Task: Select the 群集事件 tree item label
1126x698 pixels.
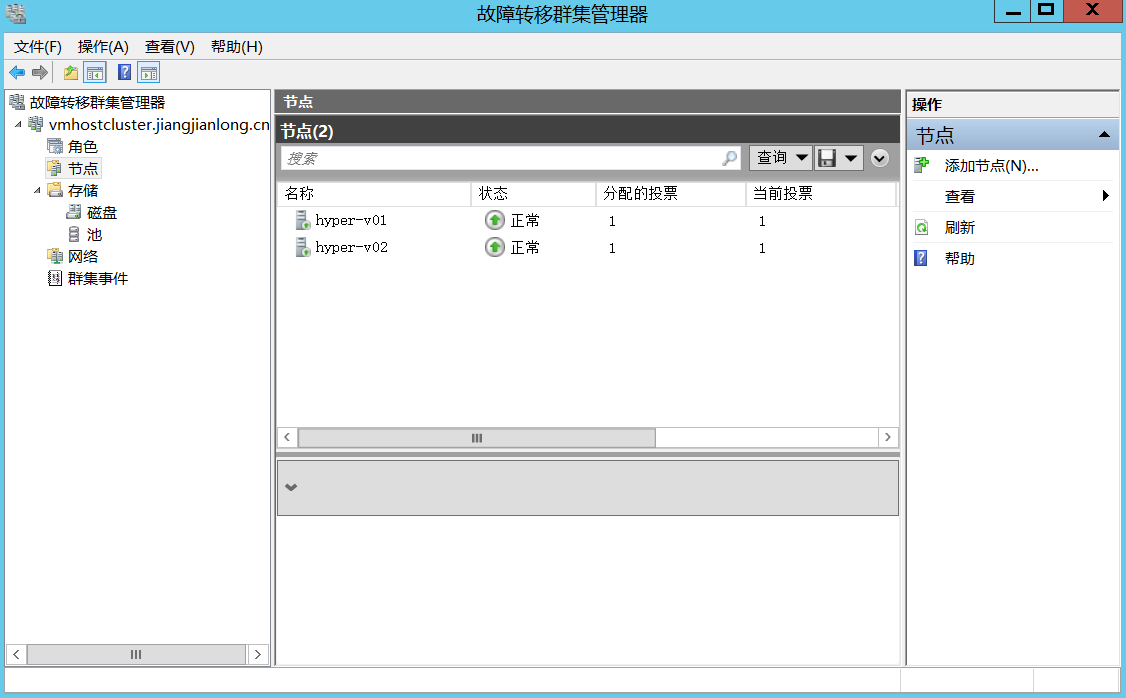Action: pyautogui.click(x=98, y=279)
